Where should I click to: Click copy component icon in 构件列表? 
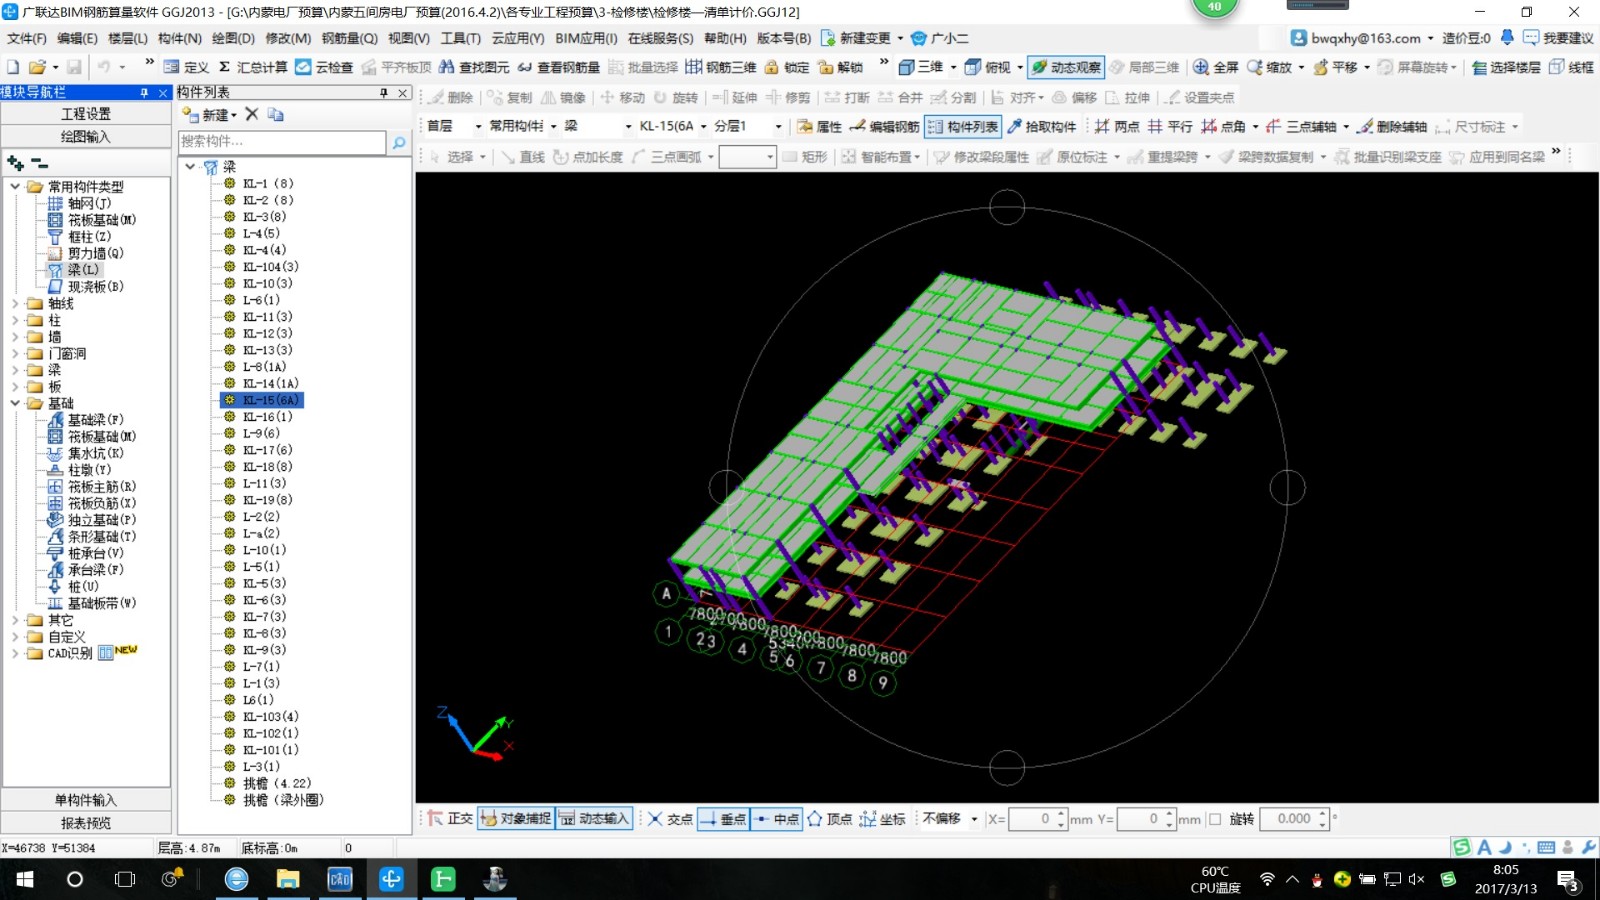pyautogui.click(x=276, y=114)
